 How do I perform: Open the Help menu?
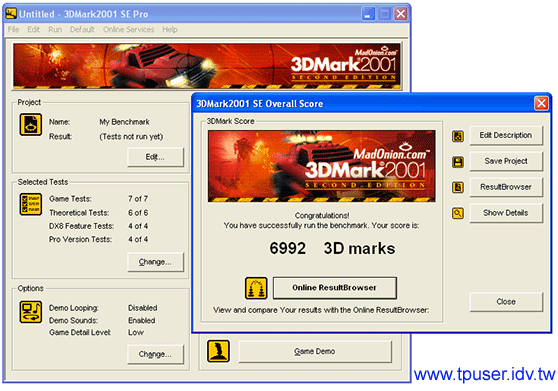[x=170, y=30]
